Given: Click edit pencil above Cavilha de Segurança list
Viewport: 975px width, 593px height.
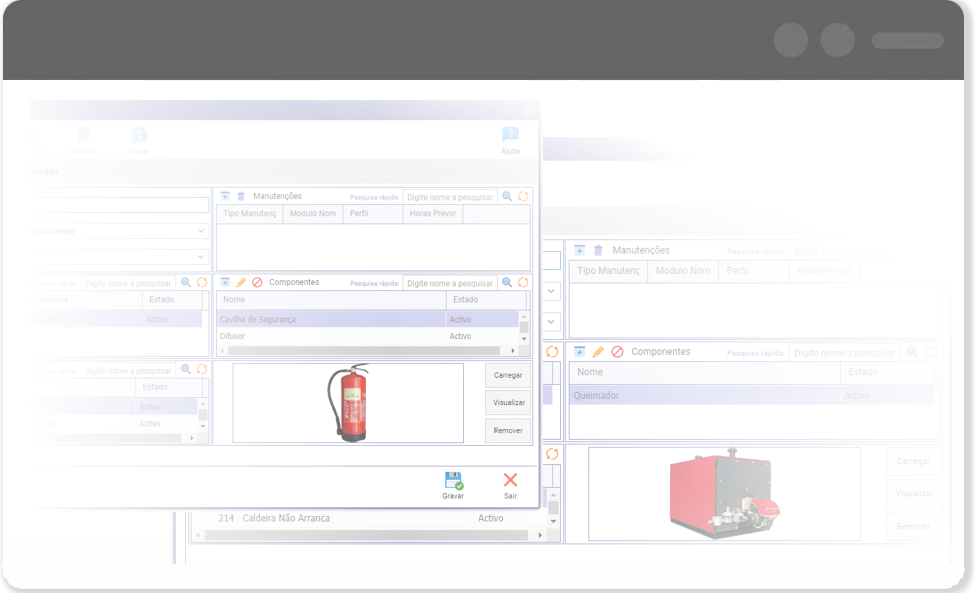Looking at the screenshot, I should pyautogui.click(x=241, y=283).
